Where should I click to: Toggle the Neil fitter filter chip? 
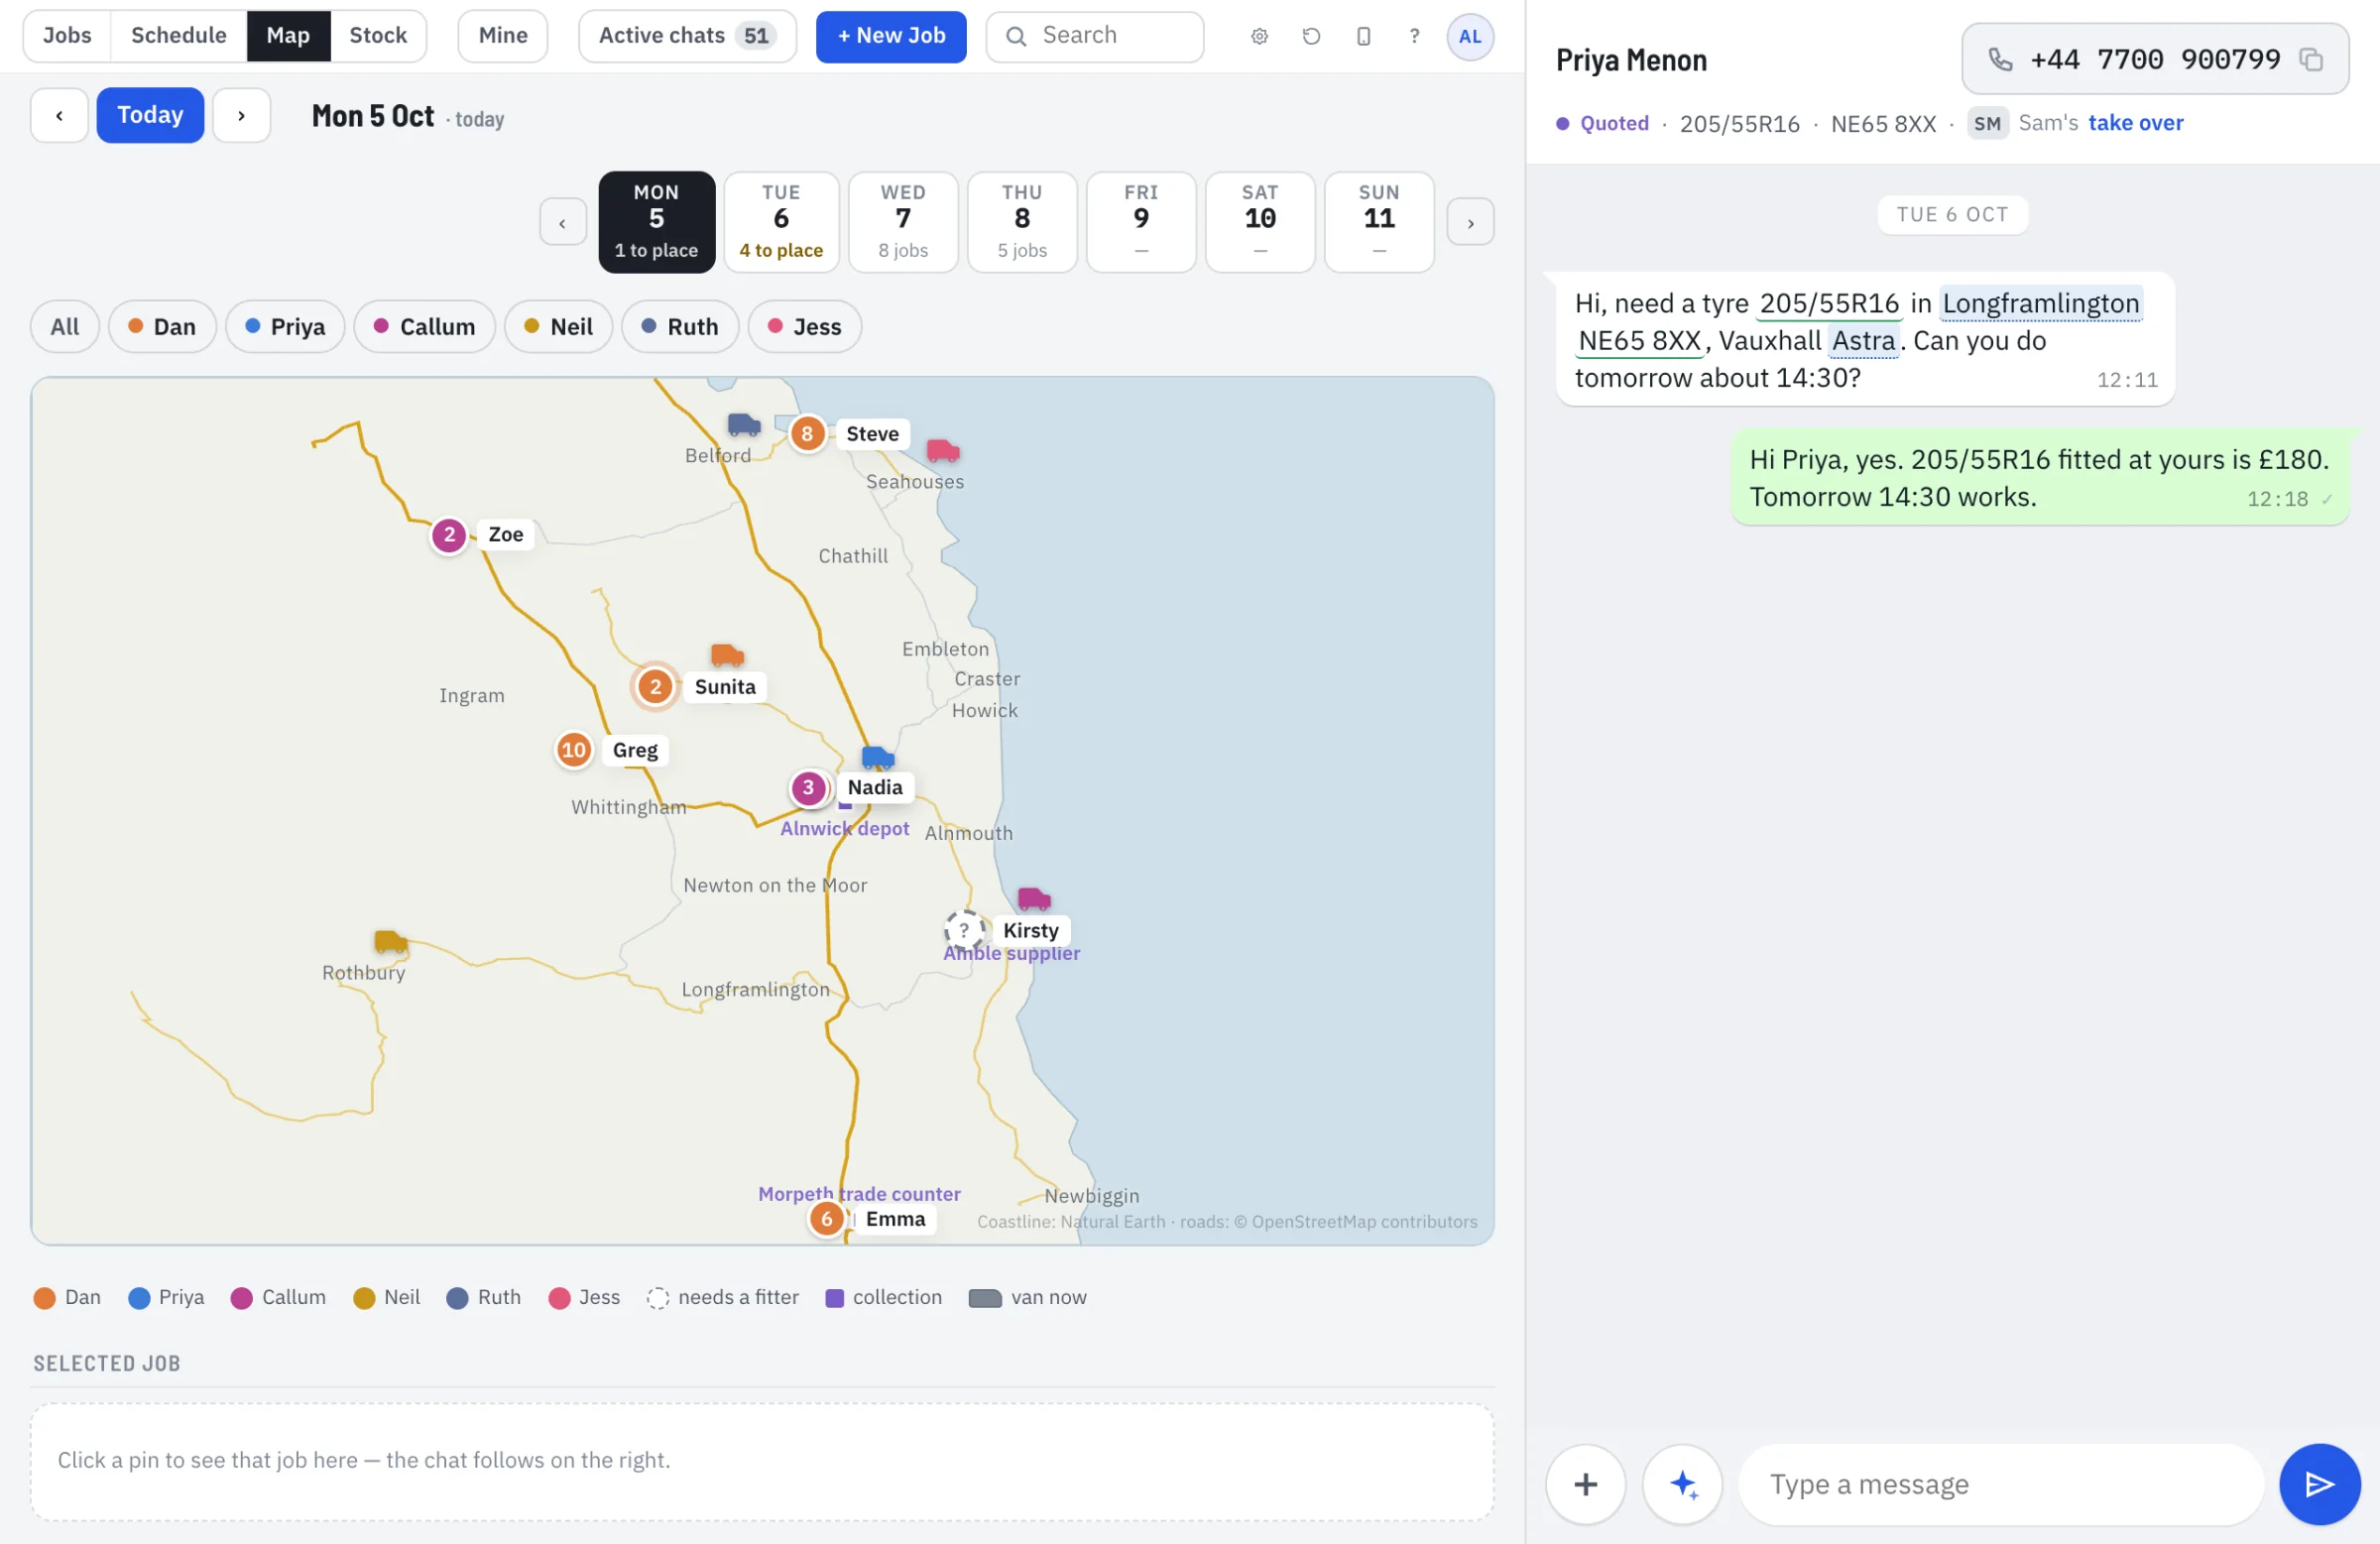(558, 327)
